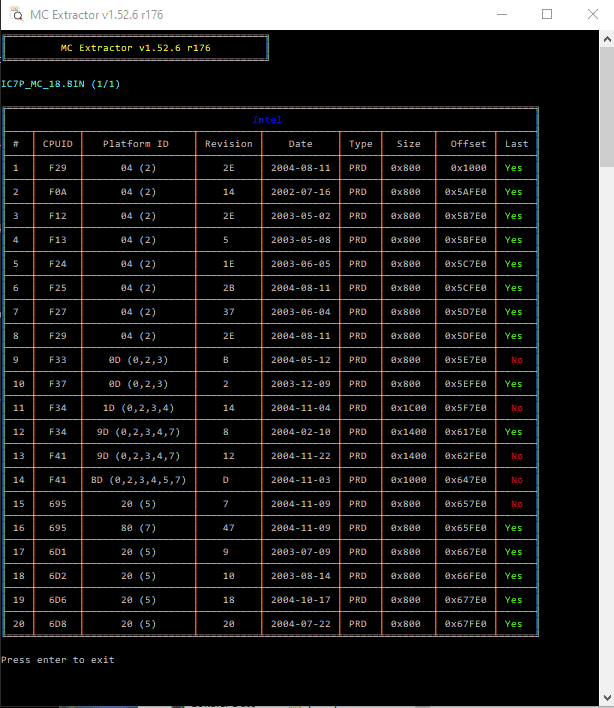Click offset 0x5DFE0

coord(465,336)
